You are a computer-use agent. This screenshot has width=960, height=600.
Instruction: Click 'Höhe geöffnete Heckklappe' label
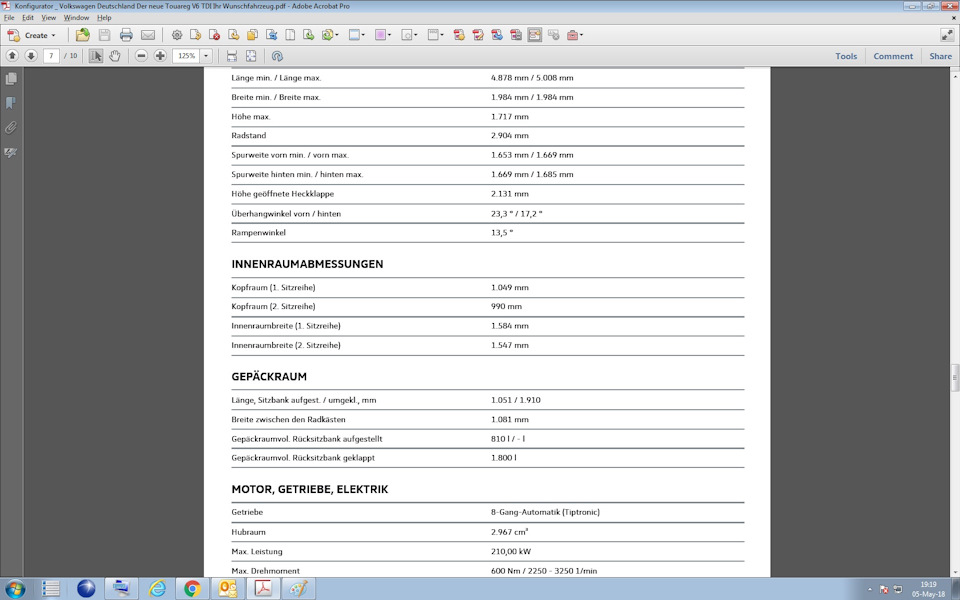pos(282,193)
